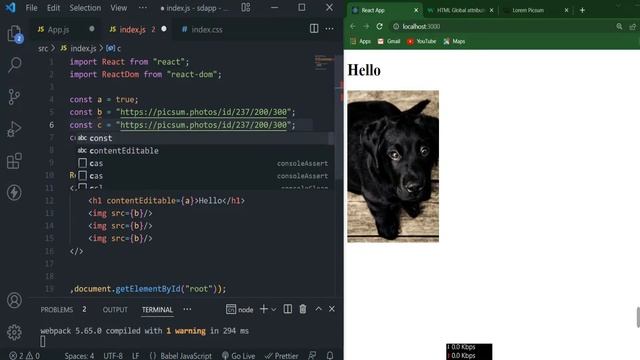Open the Manage gear icon
This screenshot has height=360, width=640.
point(14,332)
